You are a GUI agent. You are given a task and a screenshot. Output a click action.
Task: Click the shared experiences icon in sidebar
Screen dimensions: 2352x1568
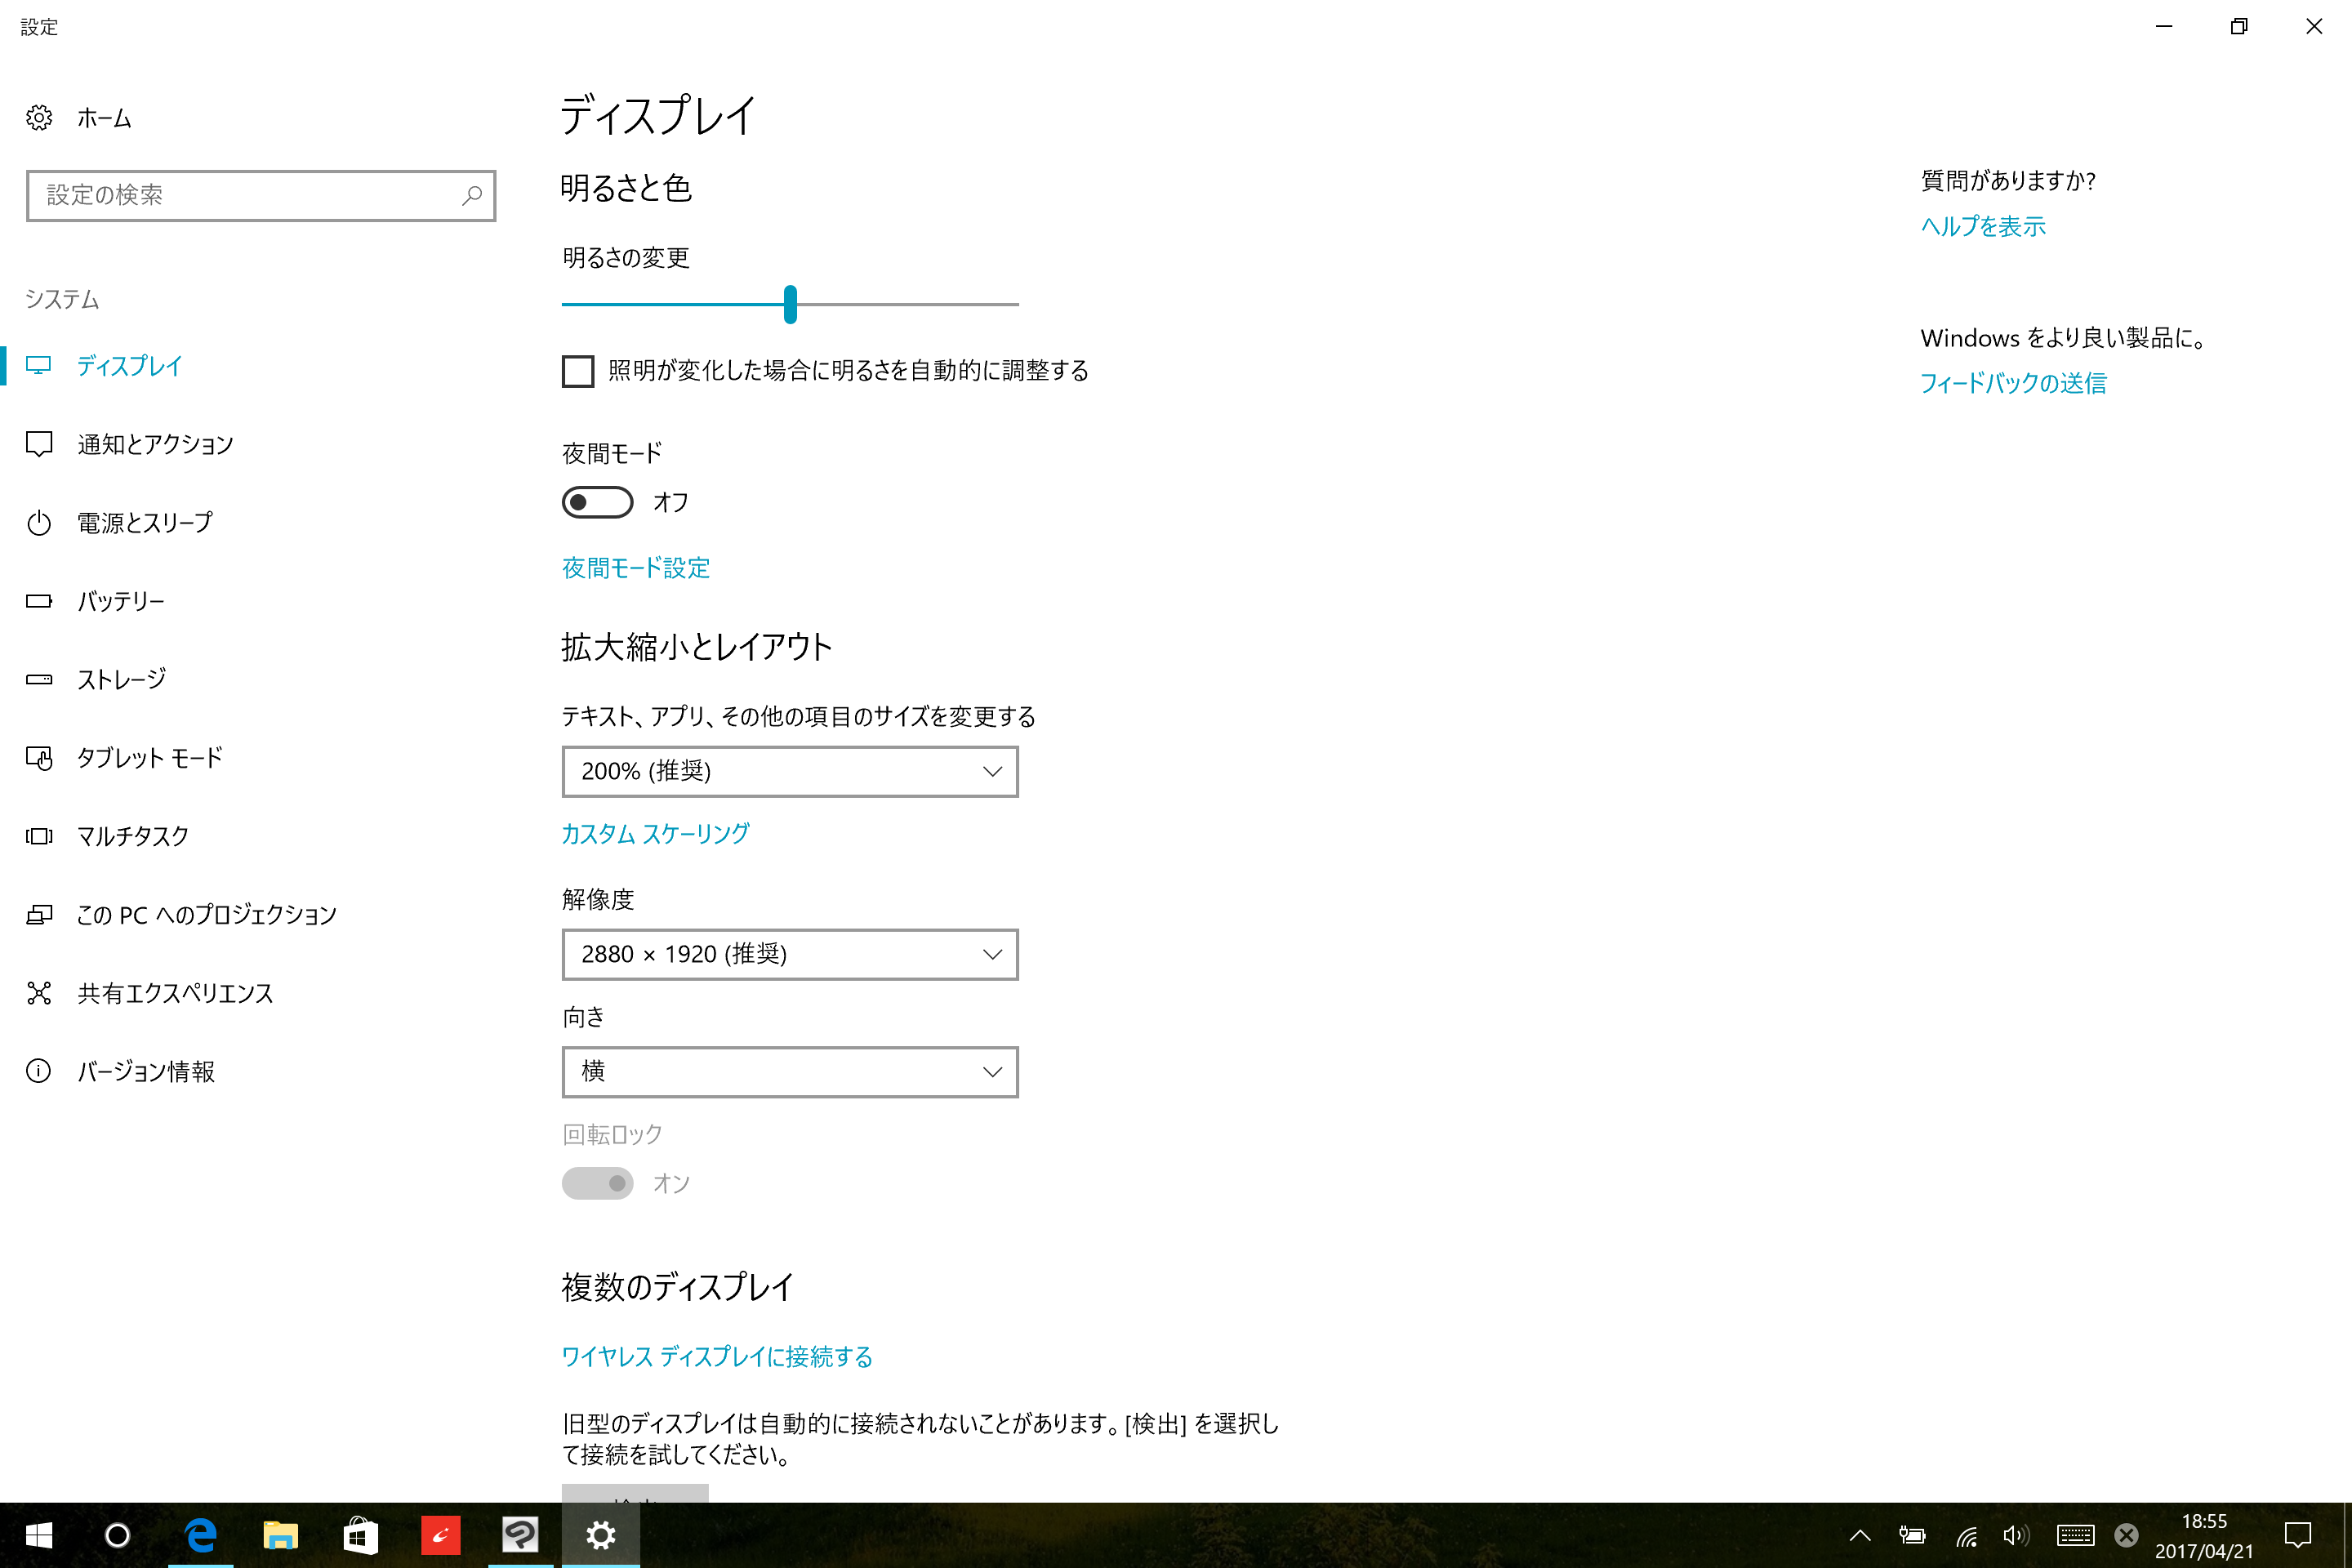click(x=39, y=993)
